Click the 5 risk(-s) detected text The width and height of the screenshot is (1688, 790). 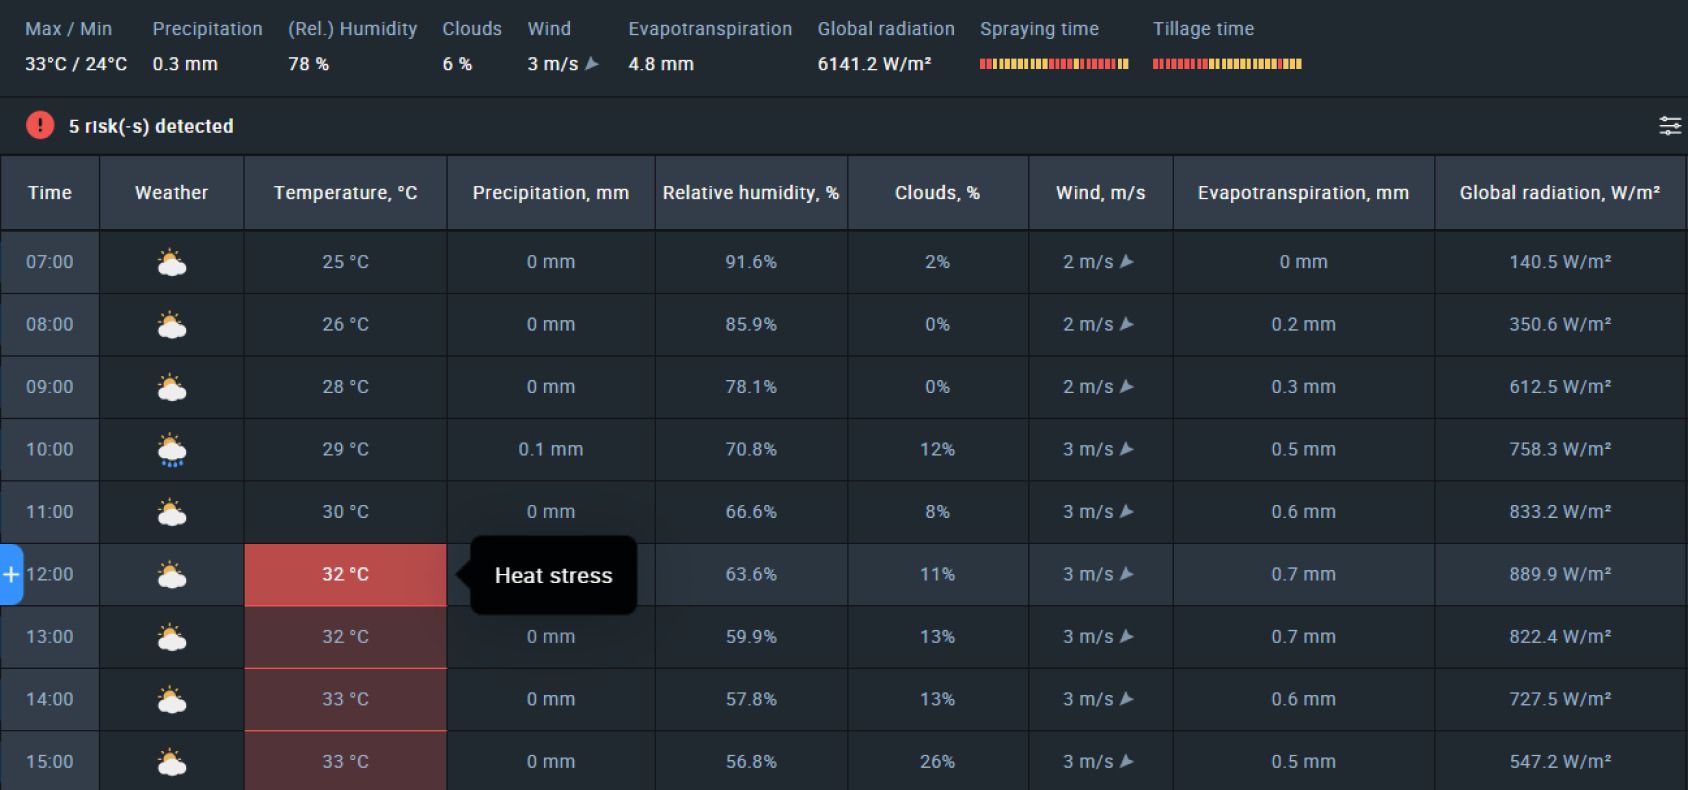coord(151,126)
